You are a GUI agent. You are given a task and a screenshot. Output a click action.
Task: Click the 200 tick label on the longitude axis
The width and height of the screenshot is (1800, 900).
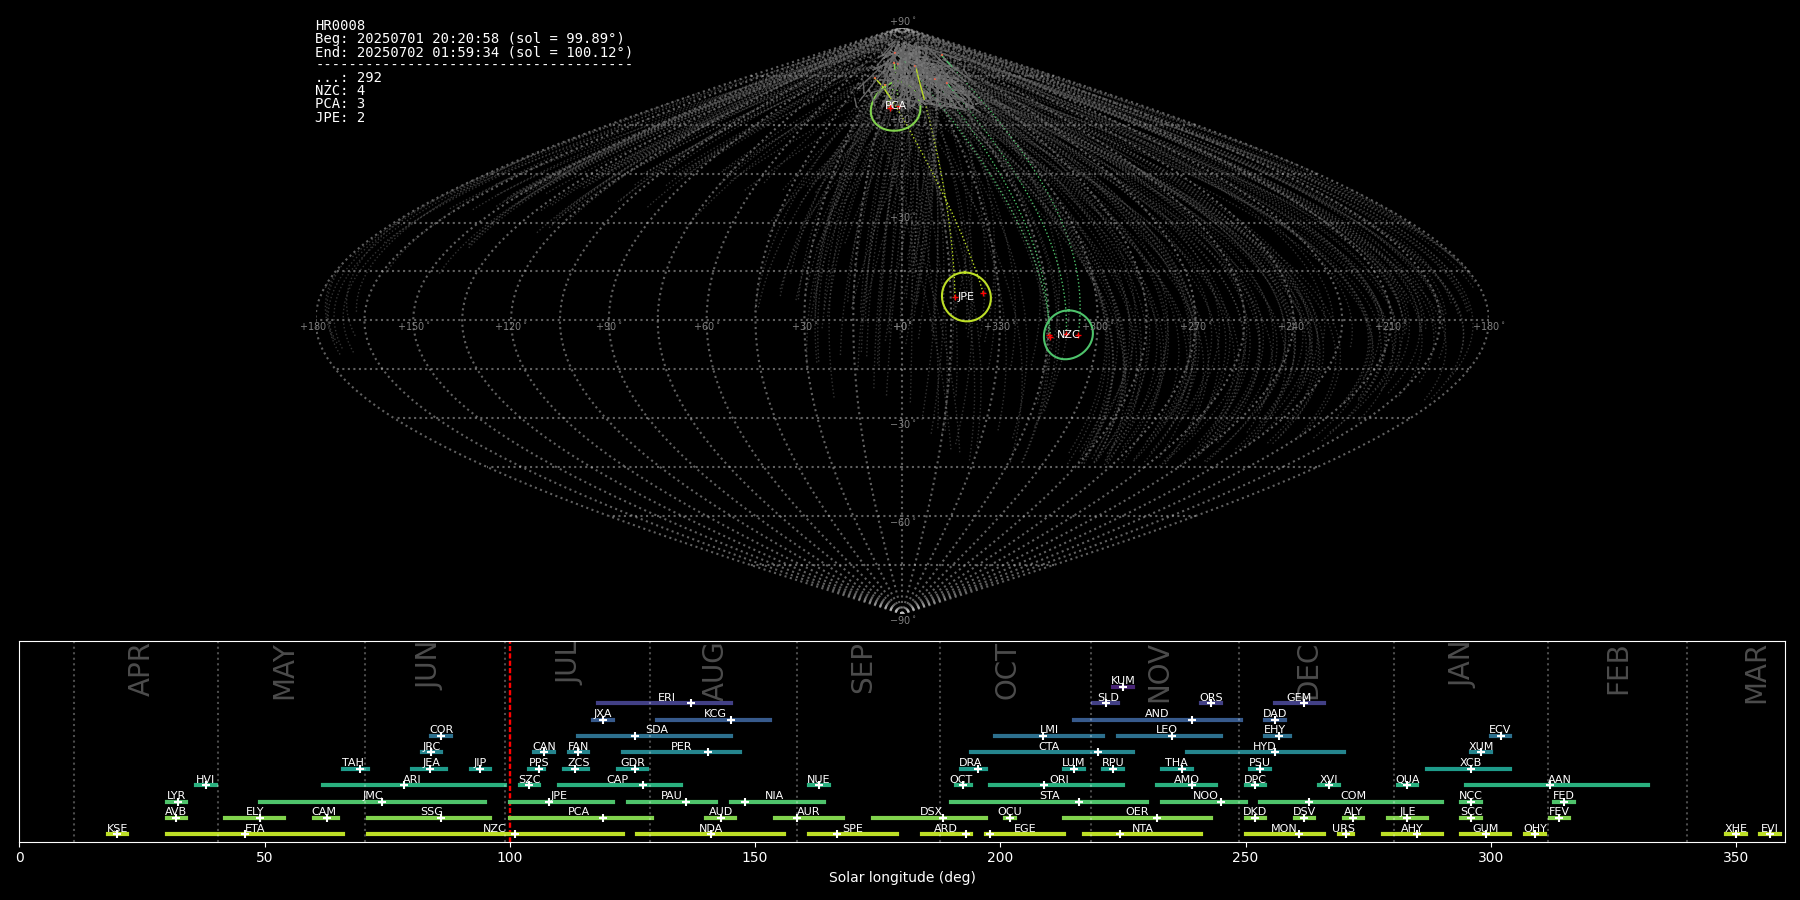click(x=1000, y=858)
